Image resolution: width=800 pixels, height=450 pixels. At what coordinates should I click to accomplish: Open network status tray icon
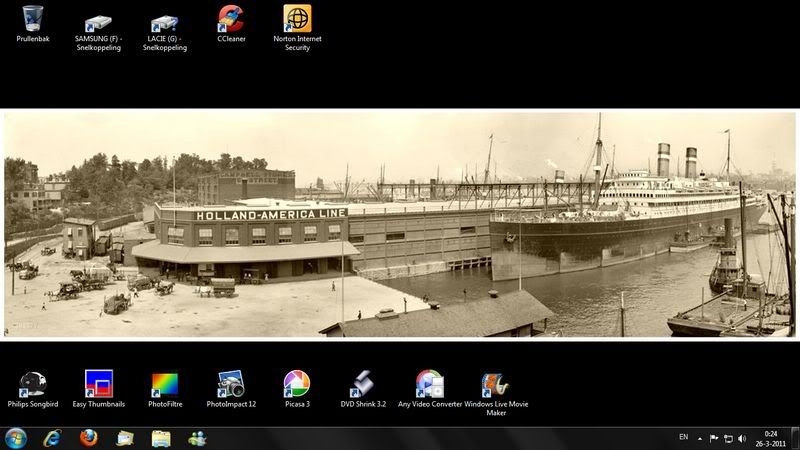(729, 439)
